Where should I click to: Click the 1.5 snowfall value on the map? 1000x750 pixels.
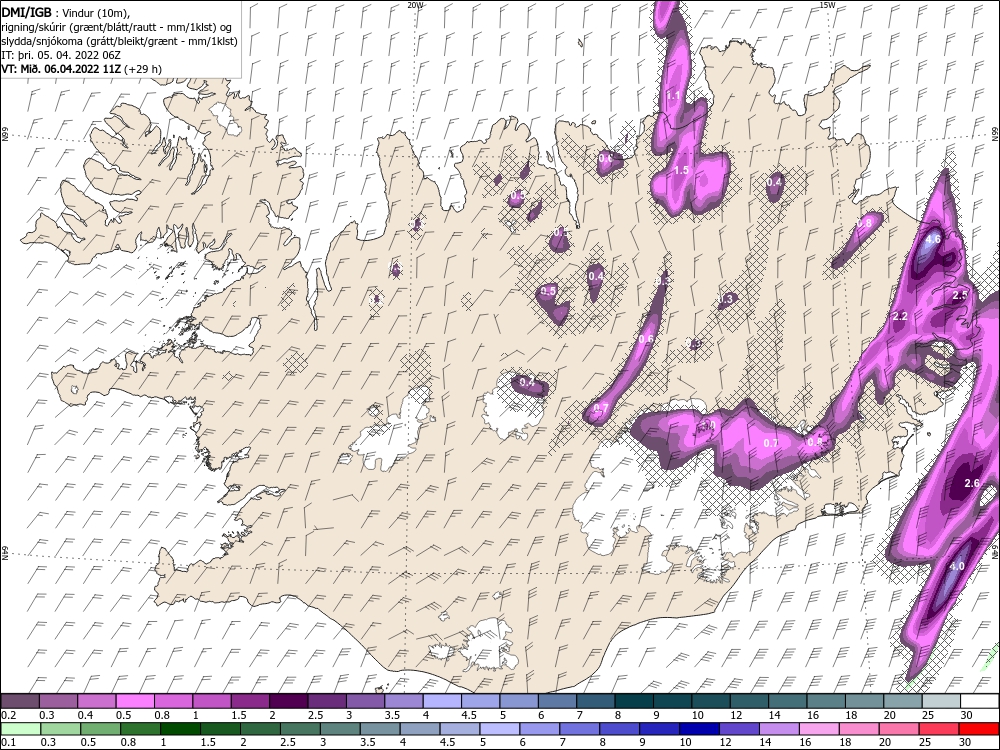point(682,170)
